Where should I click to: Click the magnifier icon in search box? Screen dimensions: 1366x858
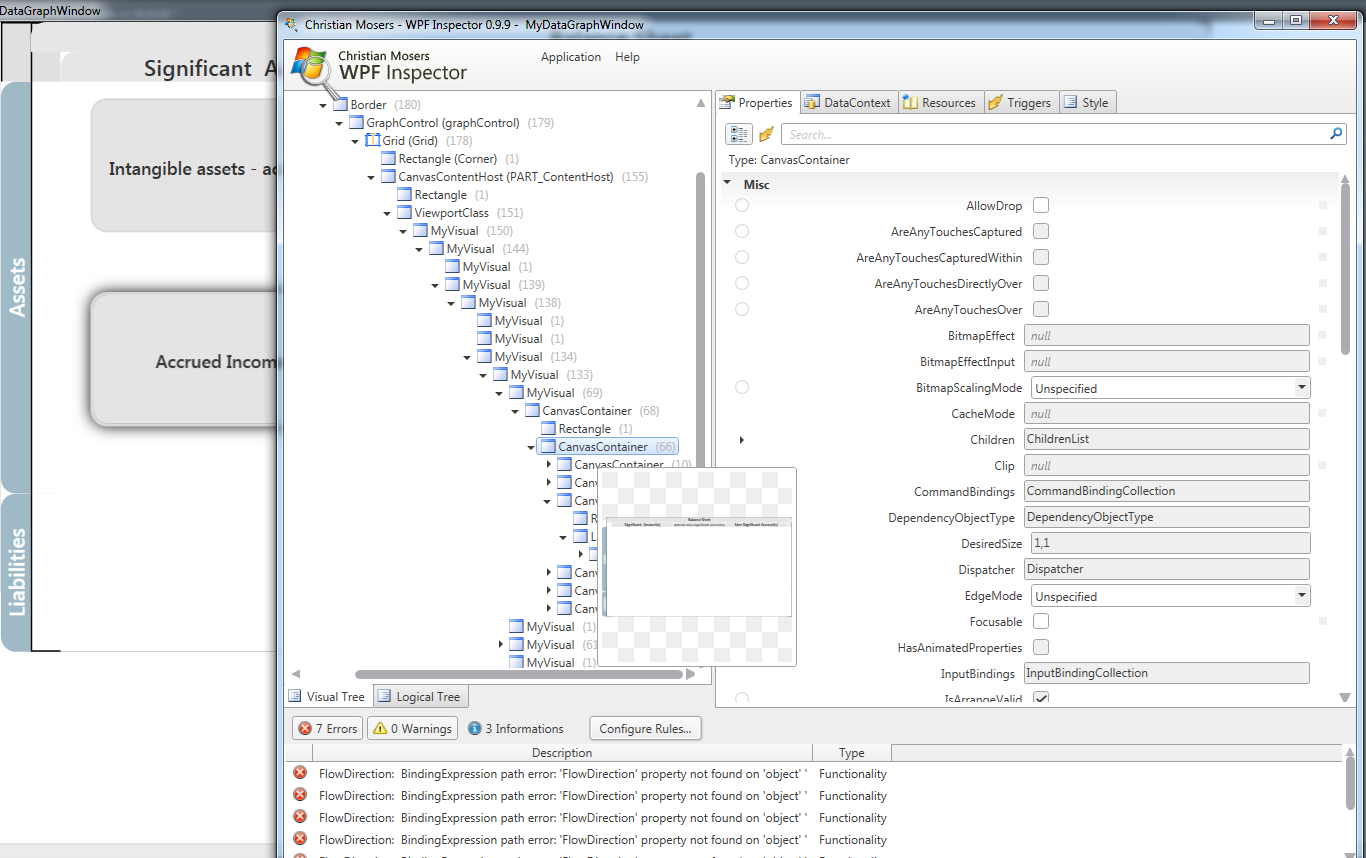tap(1336, 134)
